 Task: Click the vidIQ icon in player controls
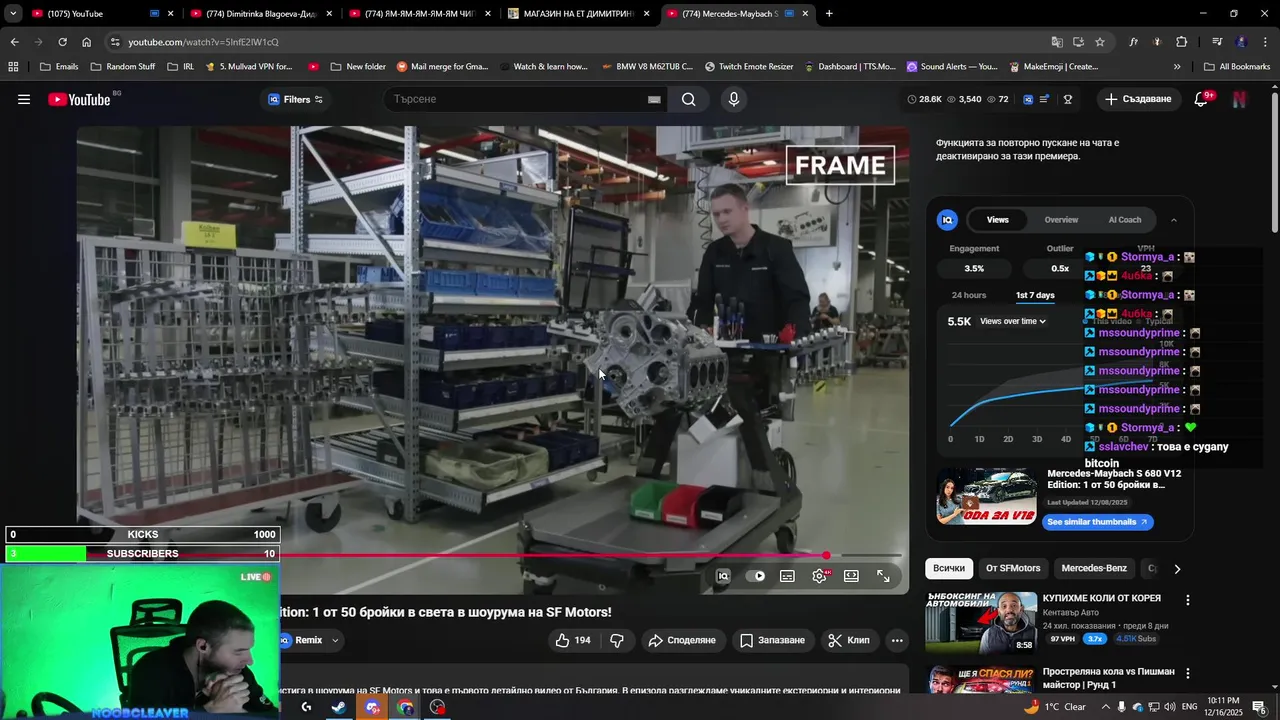723,576
